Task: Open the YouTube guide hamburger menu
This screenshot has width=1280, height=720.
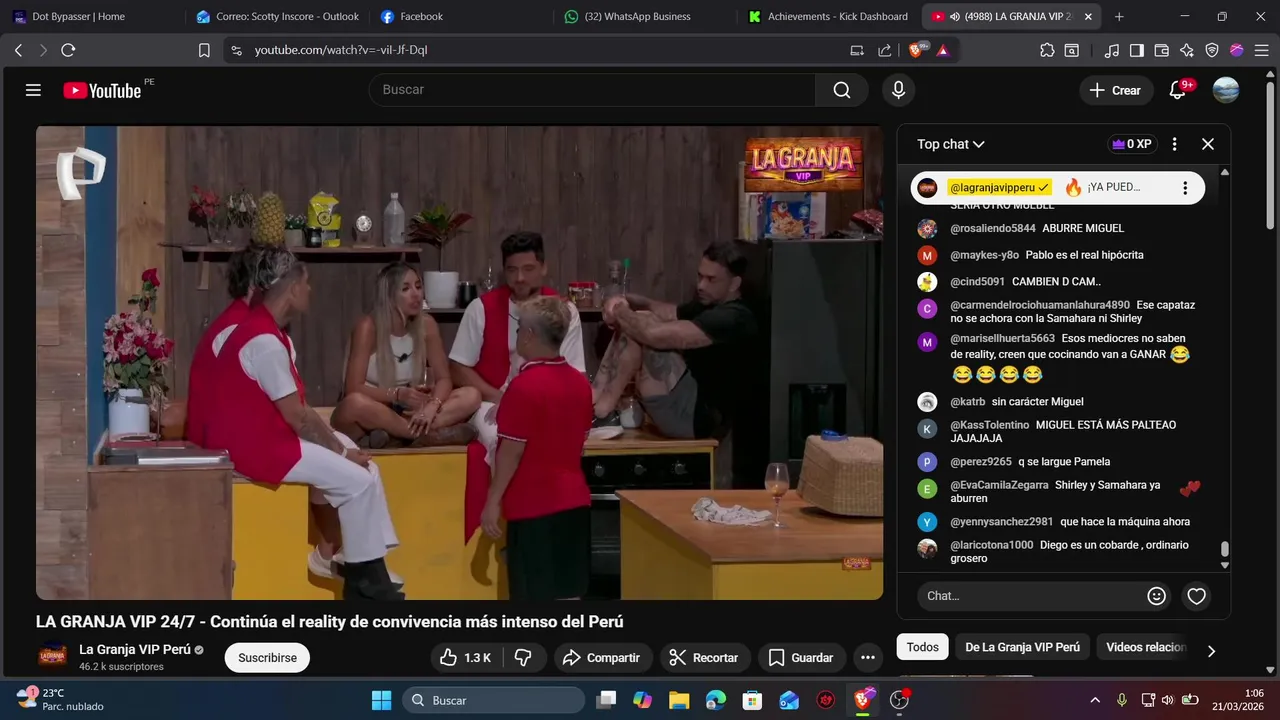Action: [33, 90]
